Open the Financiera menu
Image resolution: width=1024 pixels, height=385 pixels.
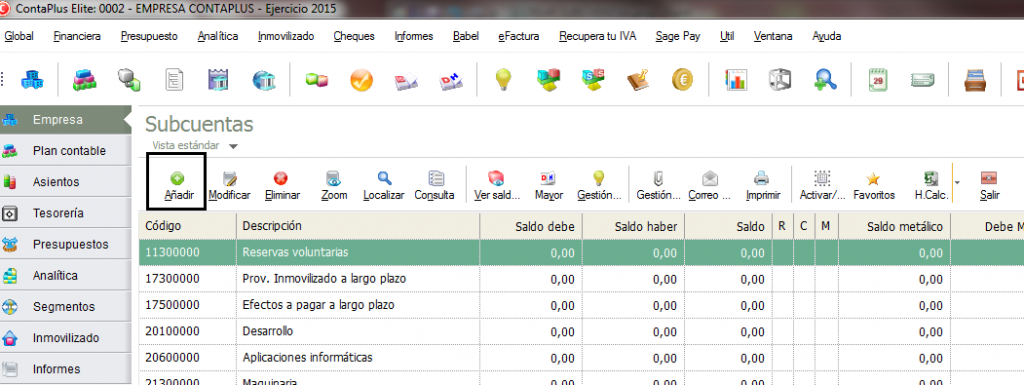(77, 37)
